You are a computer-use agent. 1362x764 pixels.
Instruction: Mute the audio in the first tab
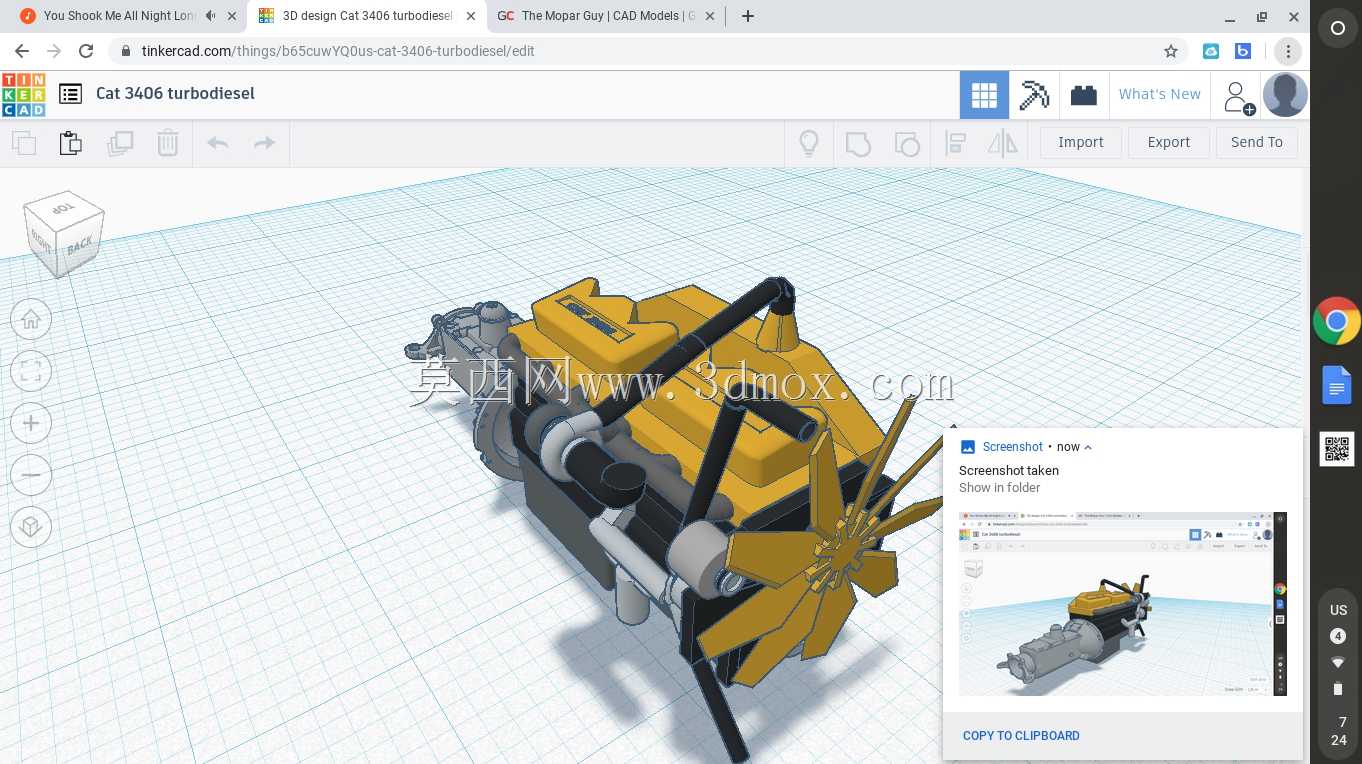[210, 16]
